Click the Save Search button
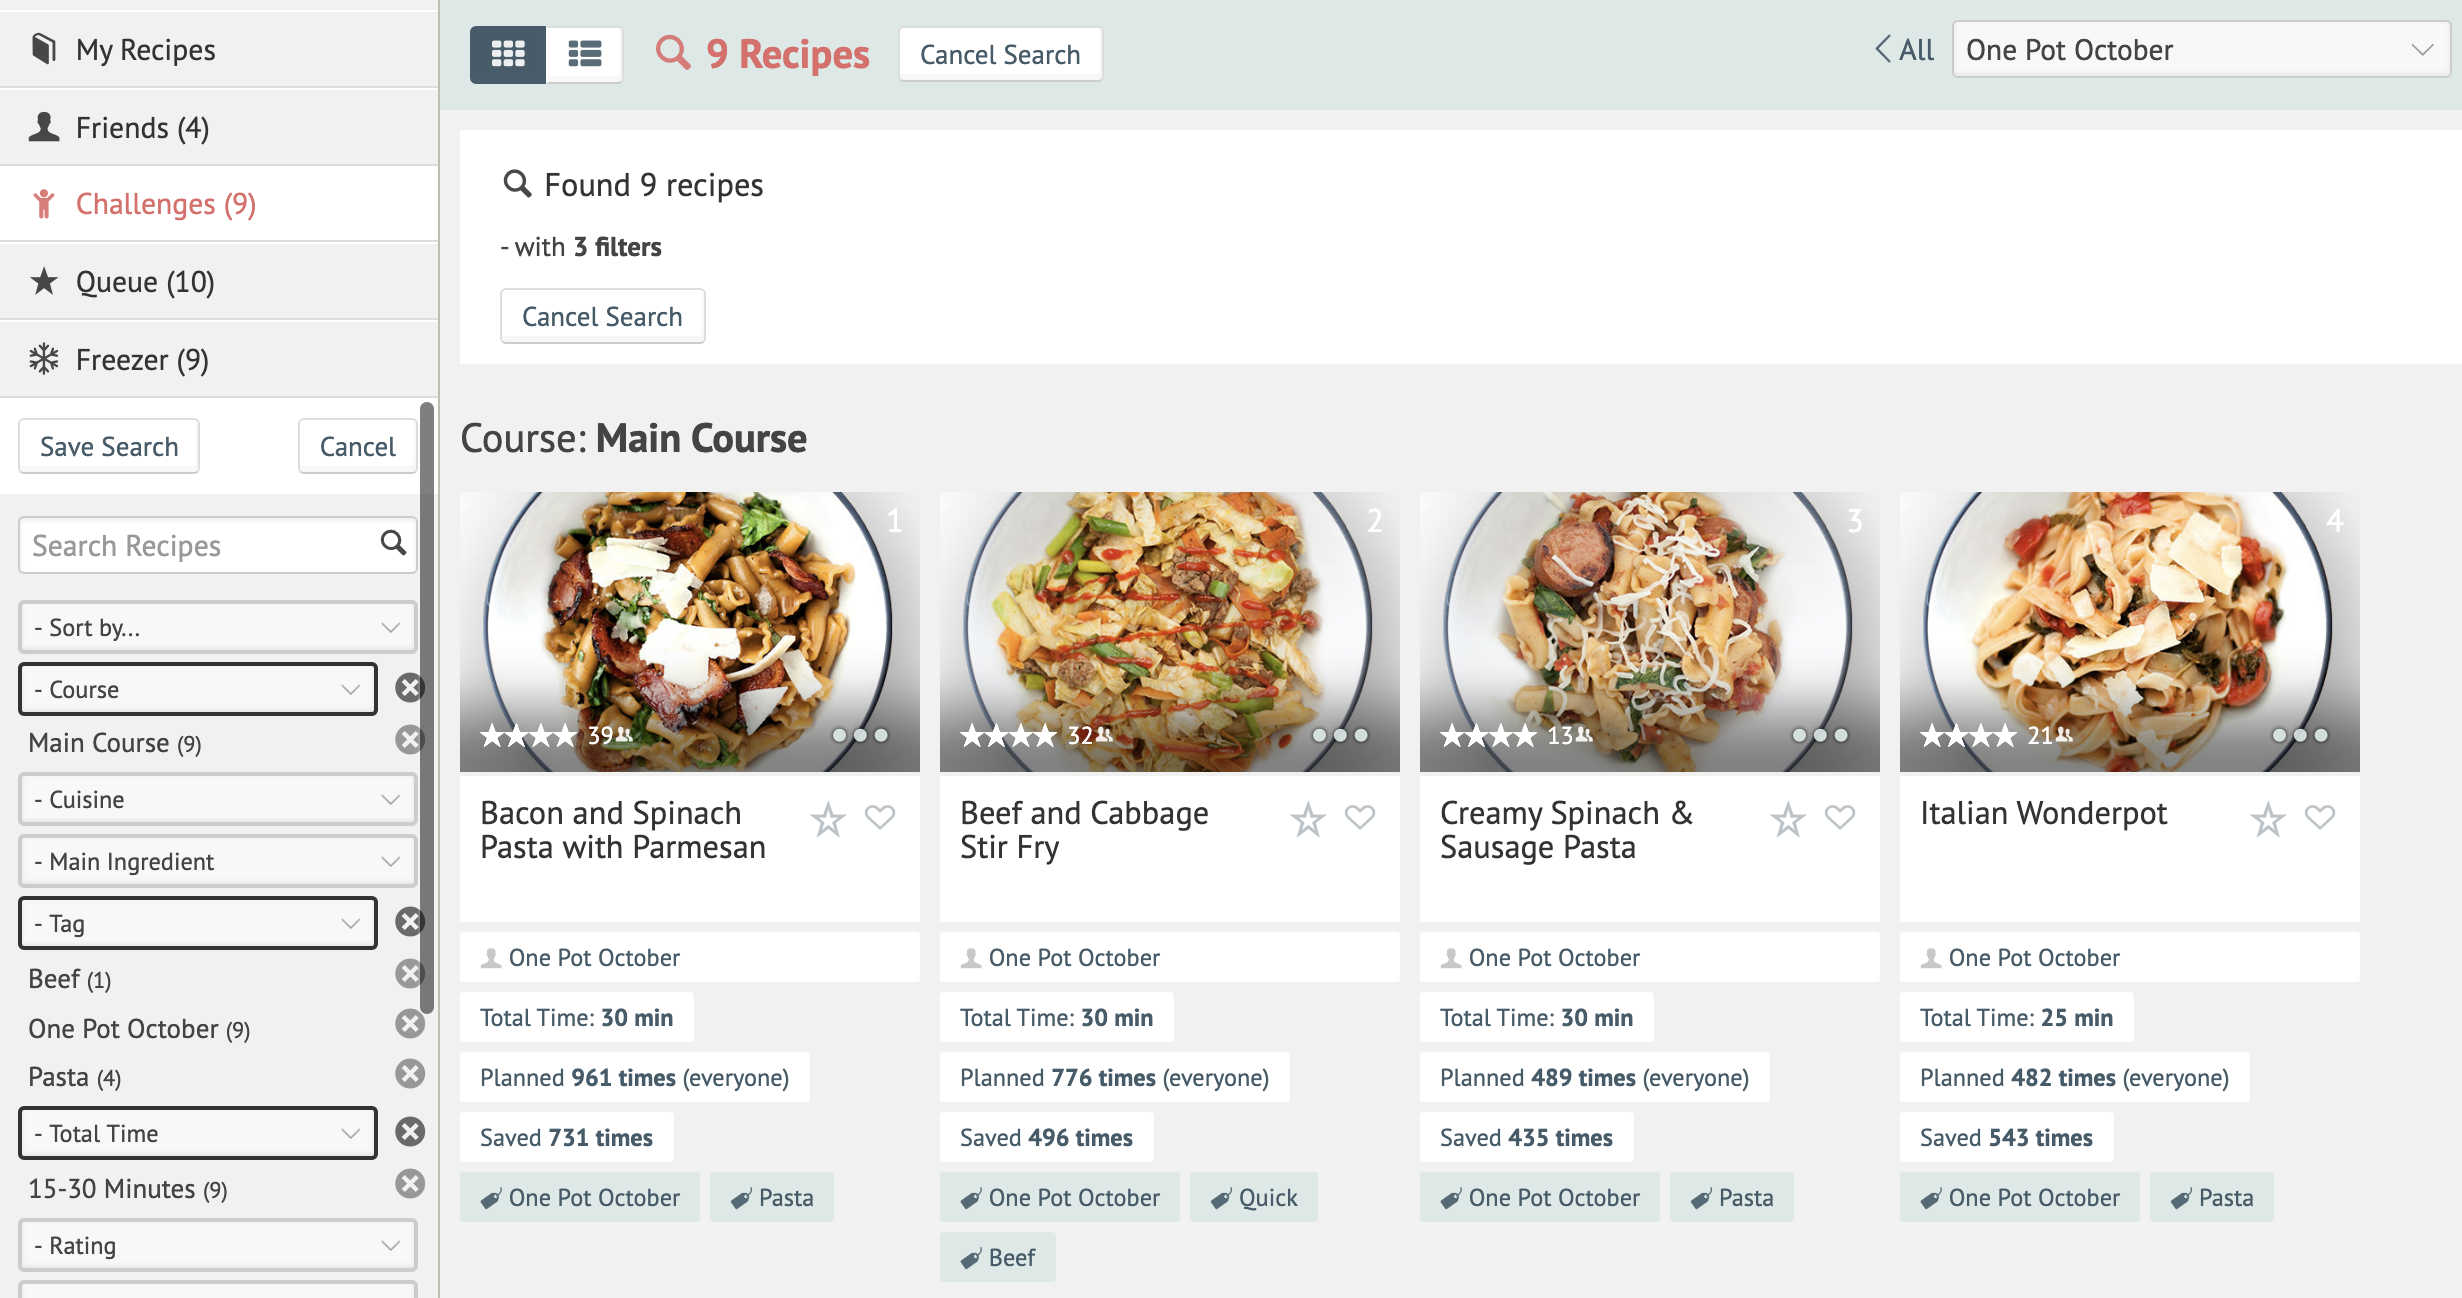 (109, 447)
